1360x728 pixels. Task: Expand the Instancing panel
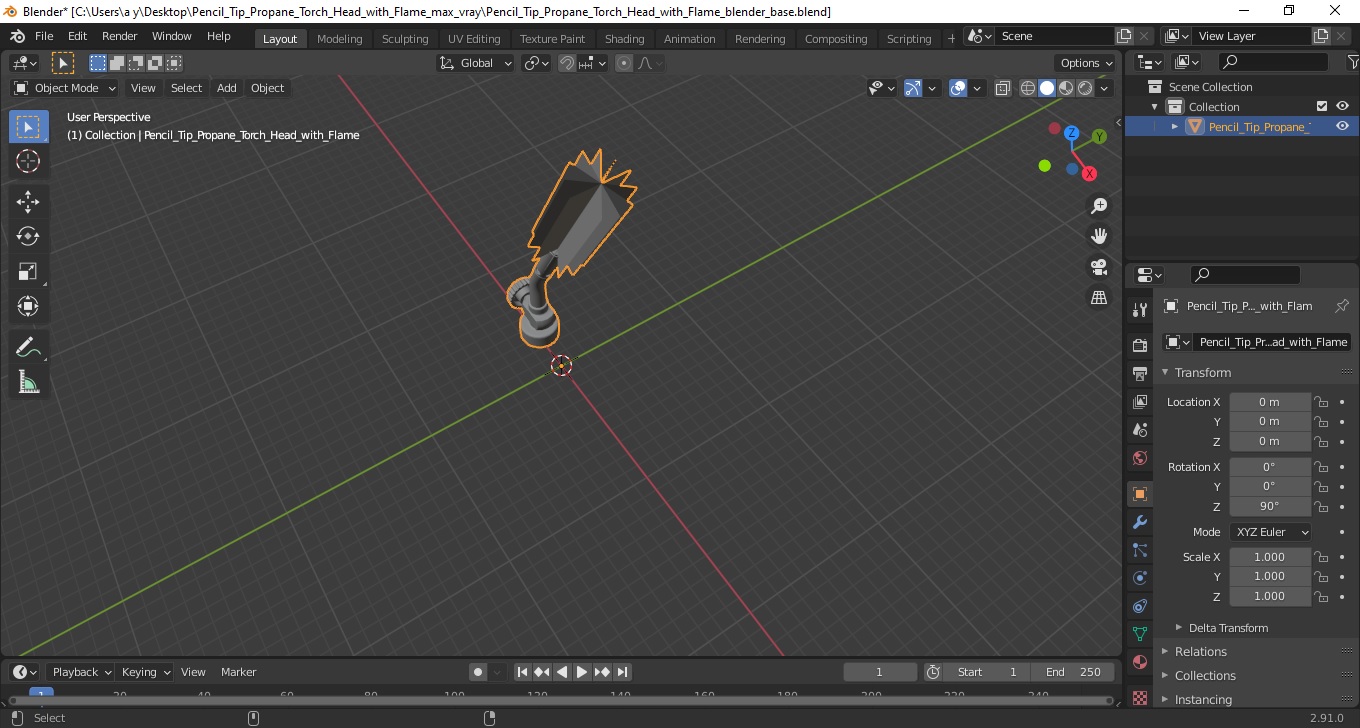(x=1203, y=699)
